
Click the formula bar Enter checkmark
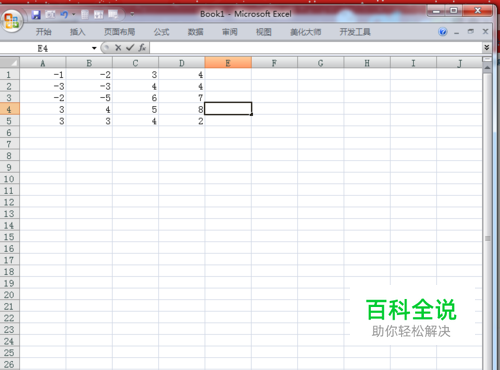130,48
